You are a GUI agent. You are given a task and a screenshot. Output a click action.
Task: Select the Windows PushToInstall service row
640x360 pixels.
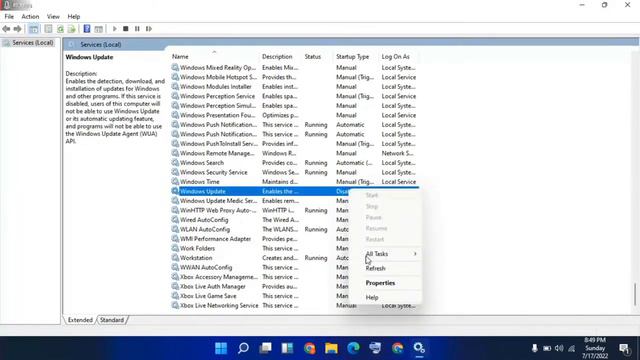pyautogui.click(x=294, y=144)
